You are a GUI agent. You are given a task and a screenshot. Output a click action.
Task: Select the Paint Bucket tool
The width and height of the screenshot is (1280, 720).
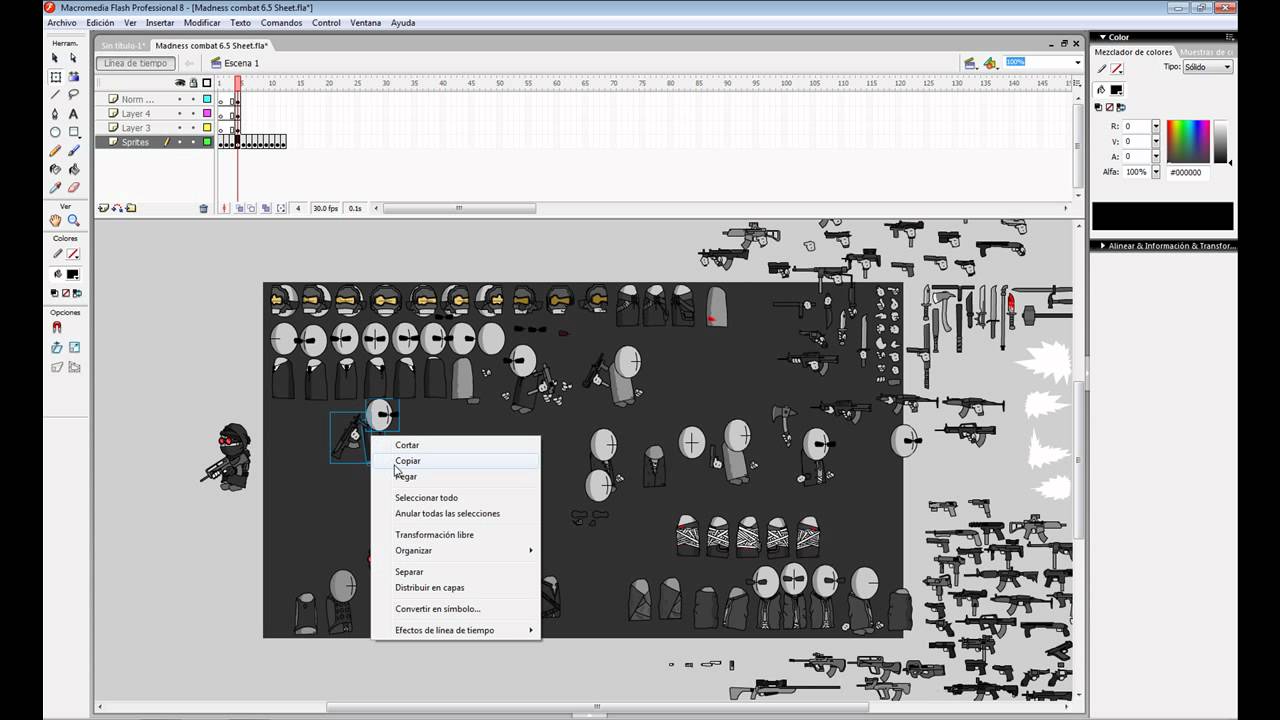click(x=73, y=169)
